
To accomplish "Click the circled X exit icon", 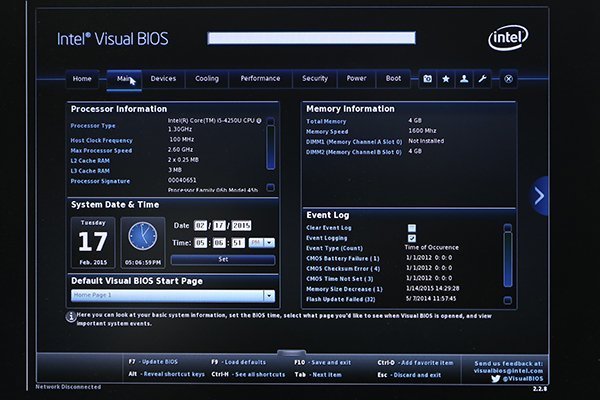I will pos(508,79).
